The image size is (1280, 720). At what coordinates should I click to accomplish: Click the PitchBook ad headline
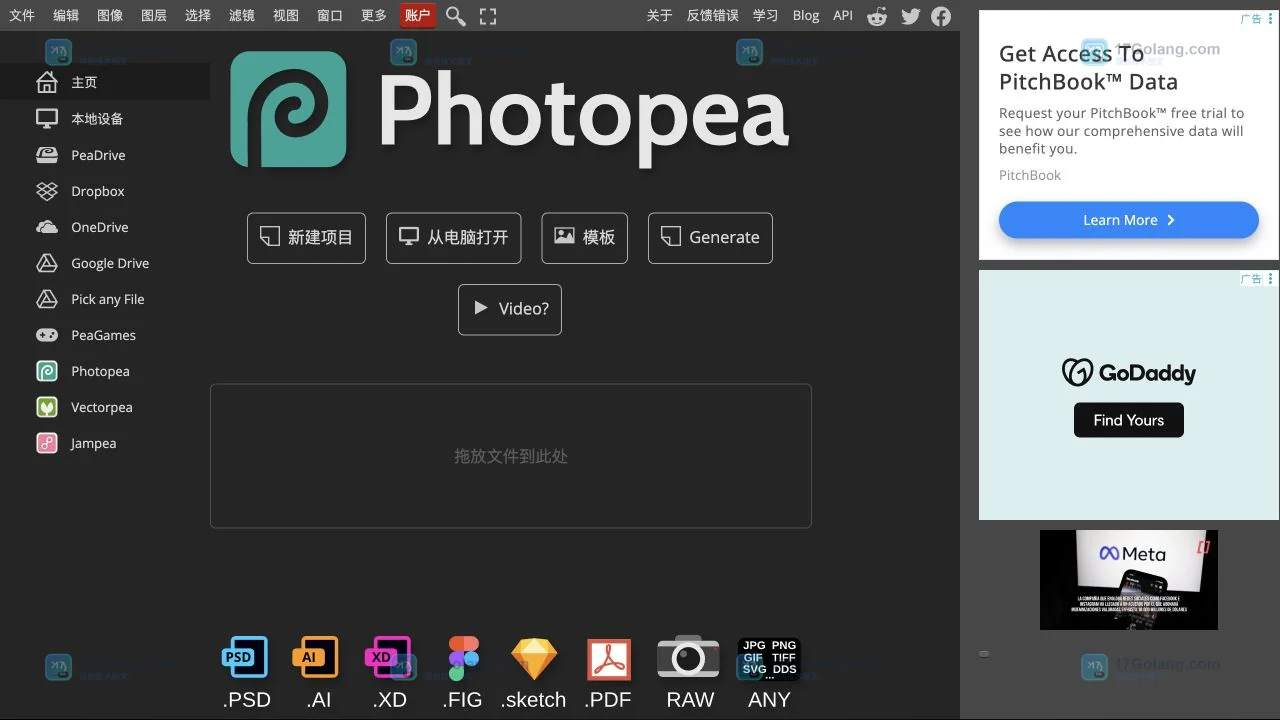(x=1088, y=68)
